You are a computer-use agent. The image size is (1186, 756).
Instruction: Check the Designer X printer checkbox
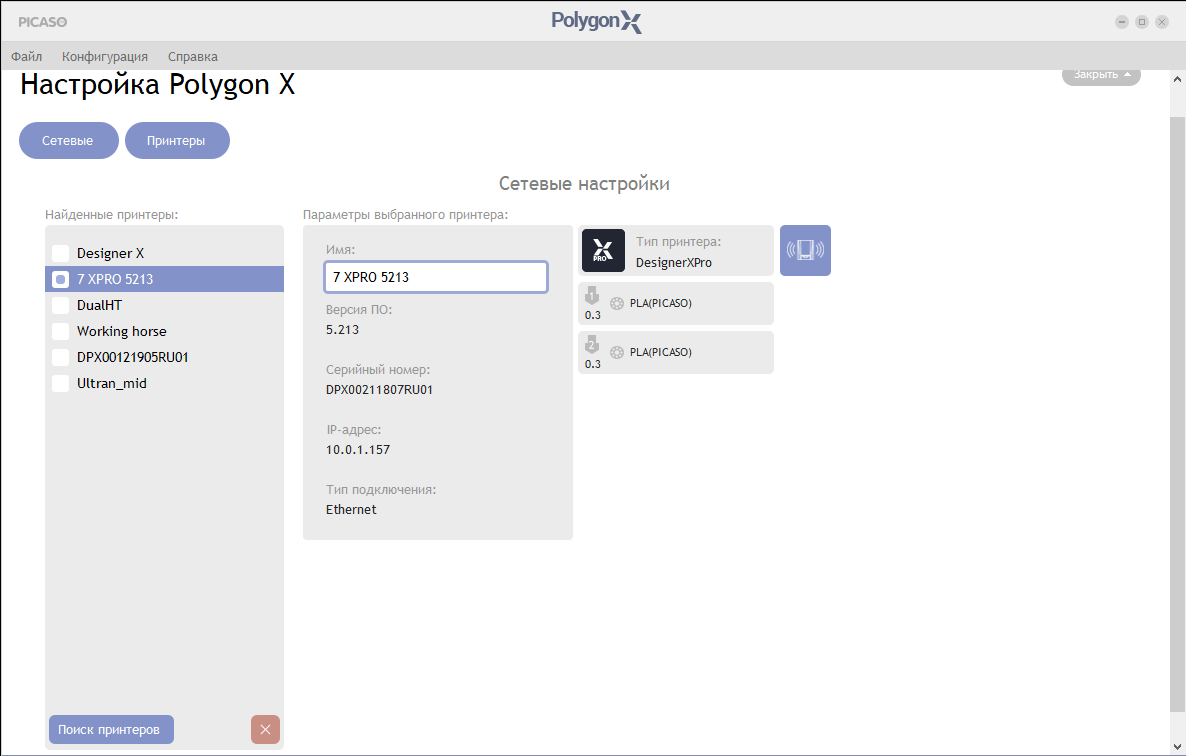61,253
